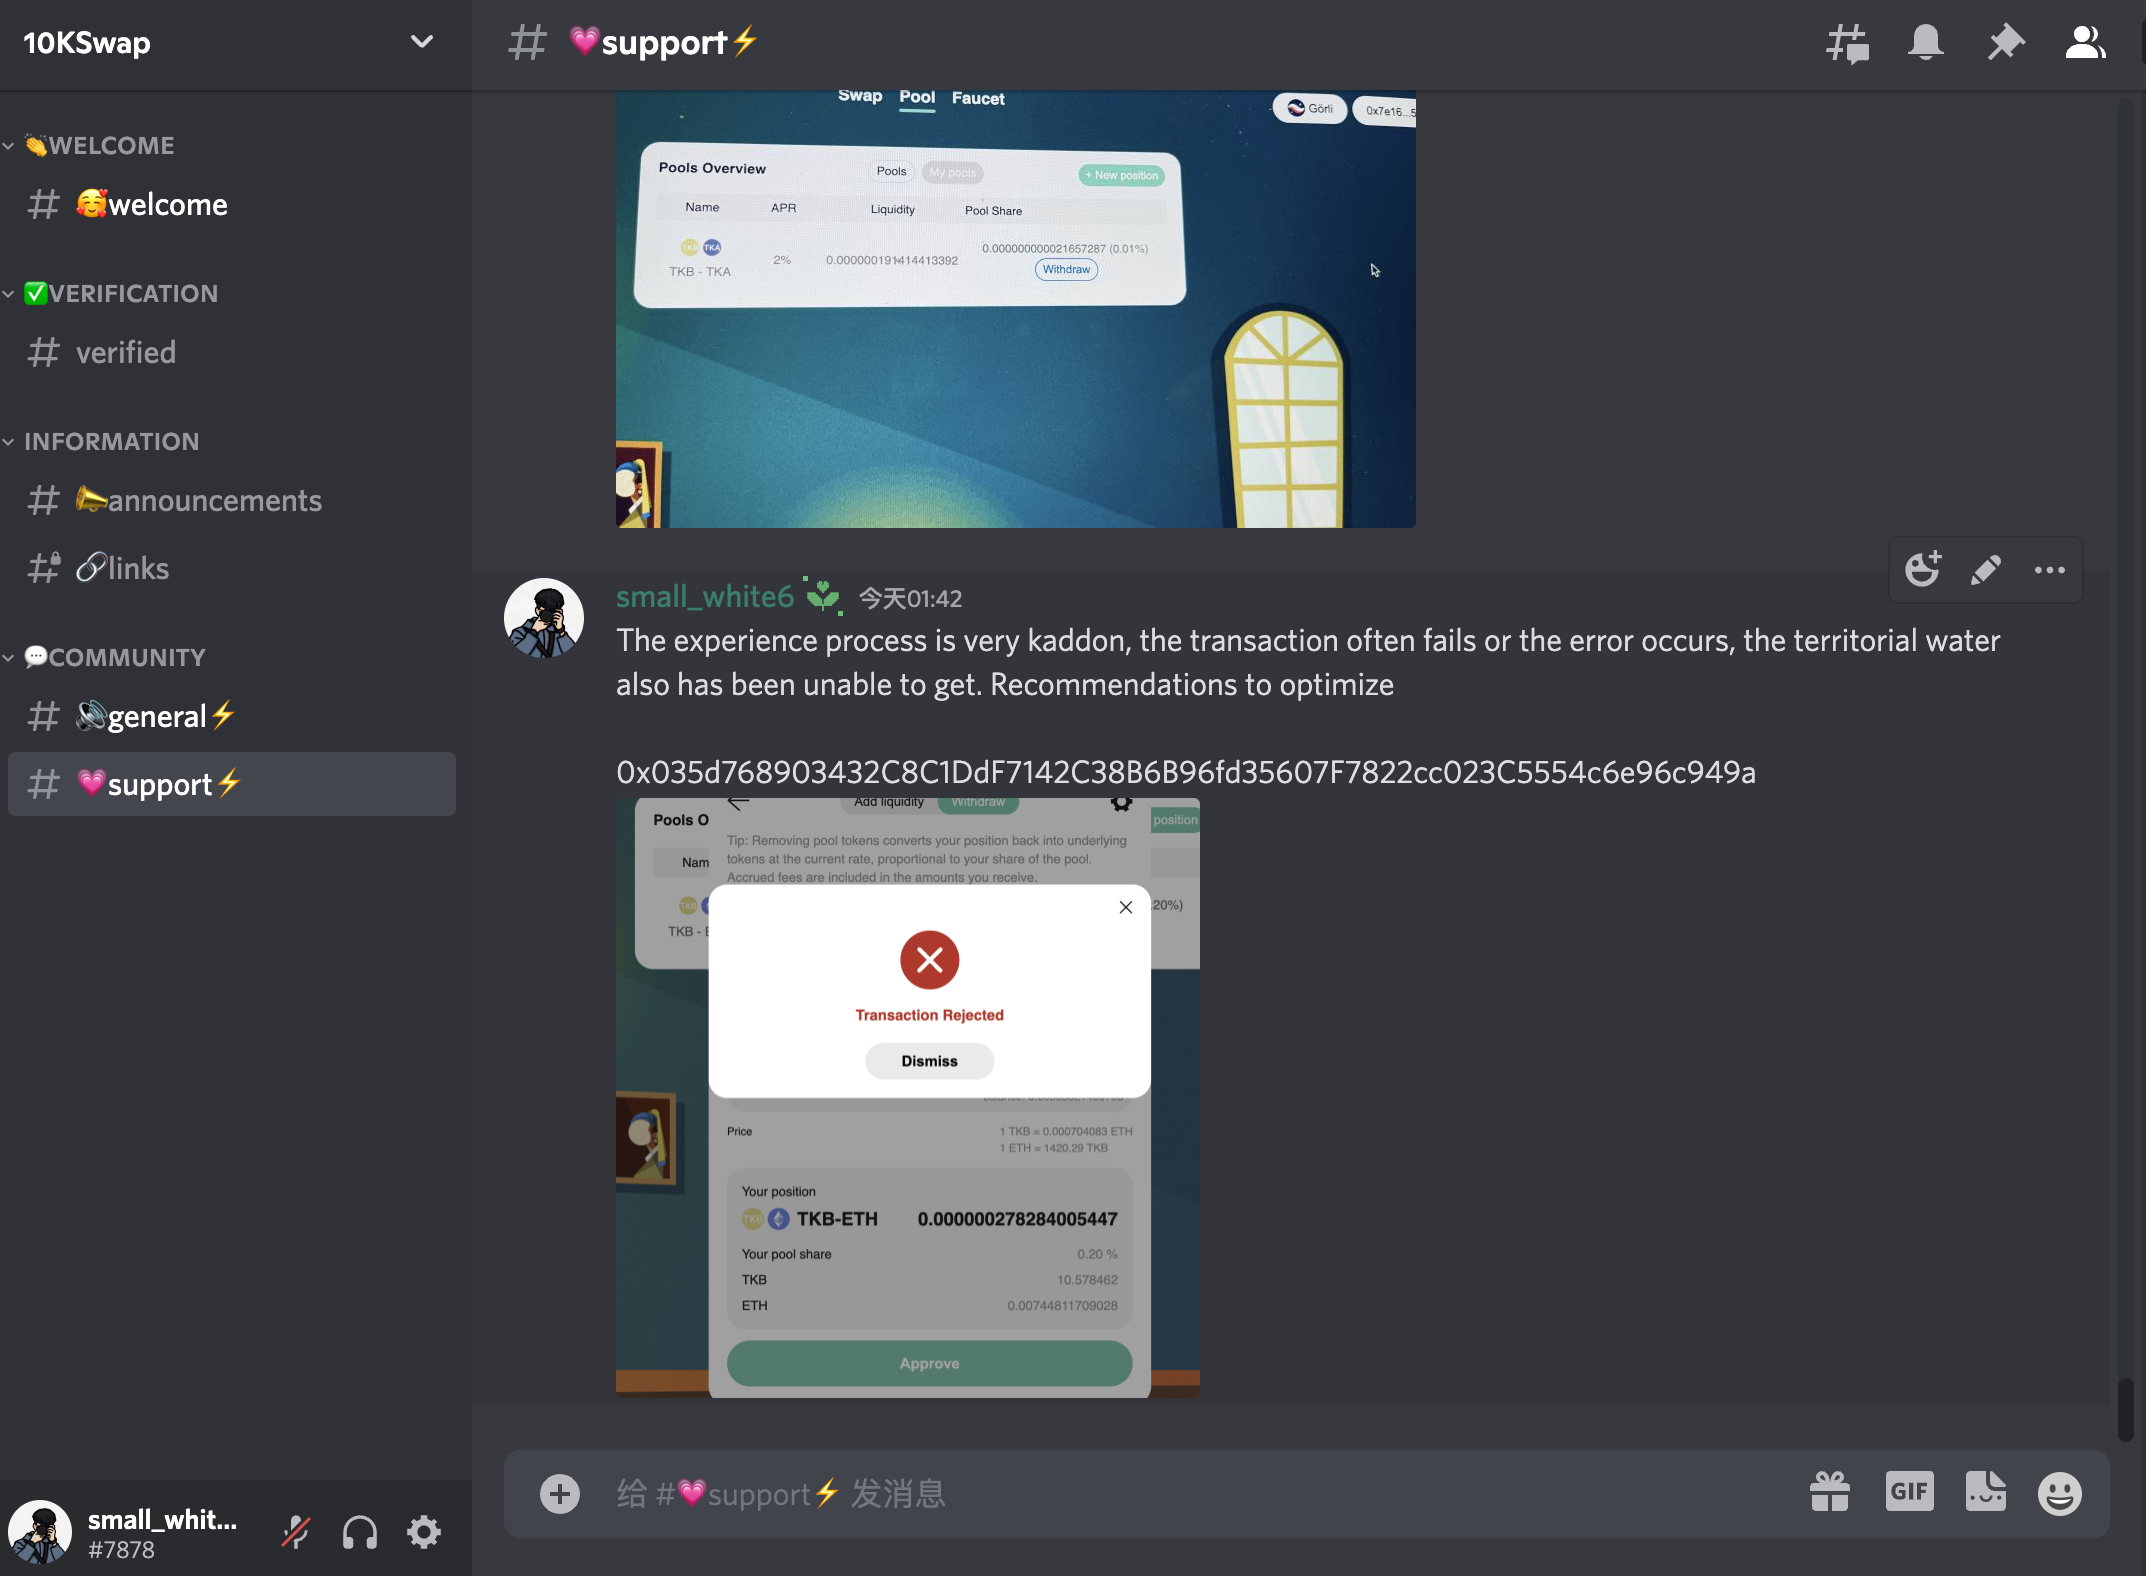This screenshot has width=2146, height=1576.
Task: Click small_white6 #7878 in user panel
Action: tap(160, 1533)
